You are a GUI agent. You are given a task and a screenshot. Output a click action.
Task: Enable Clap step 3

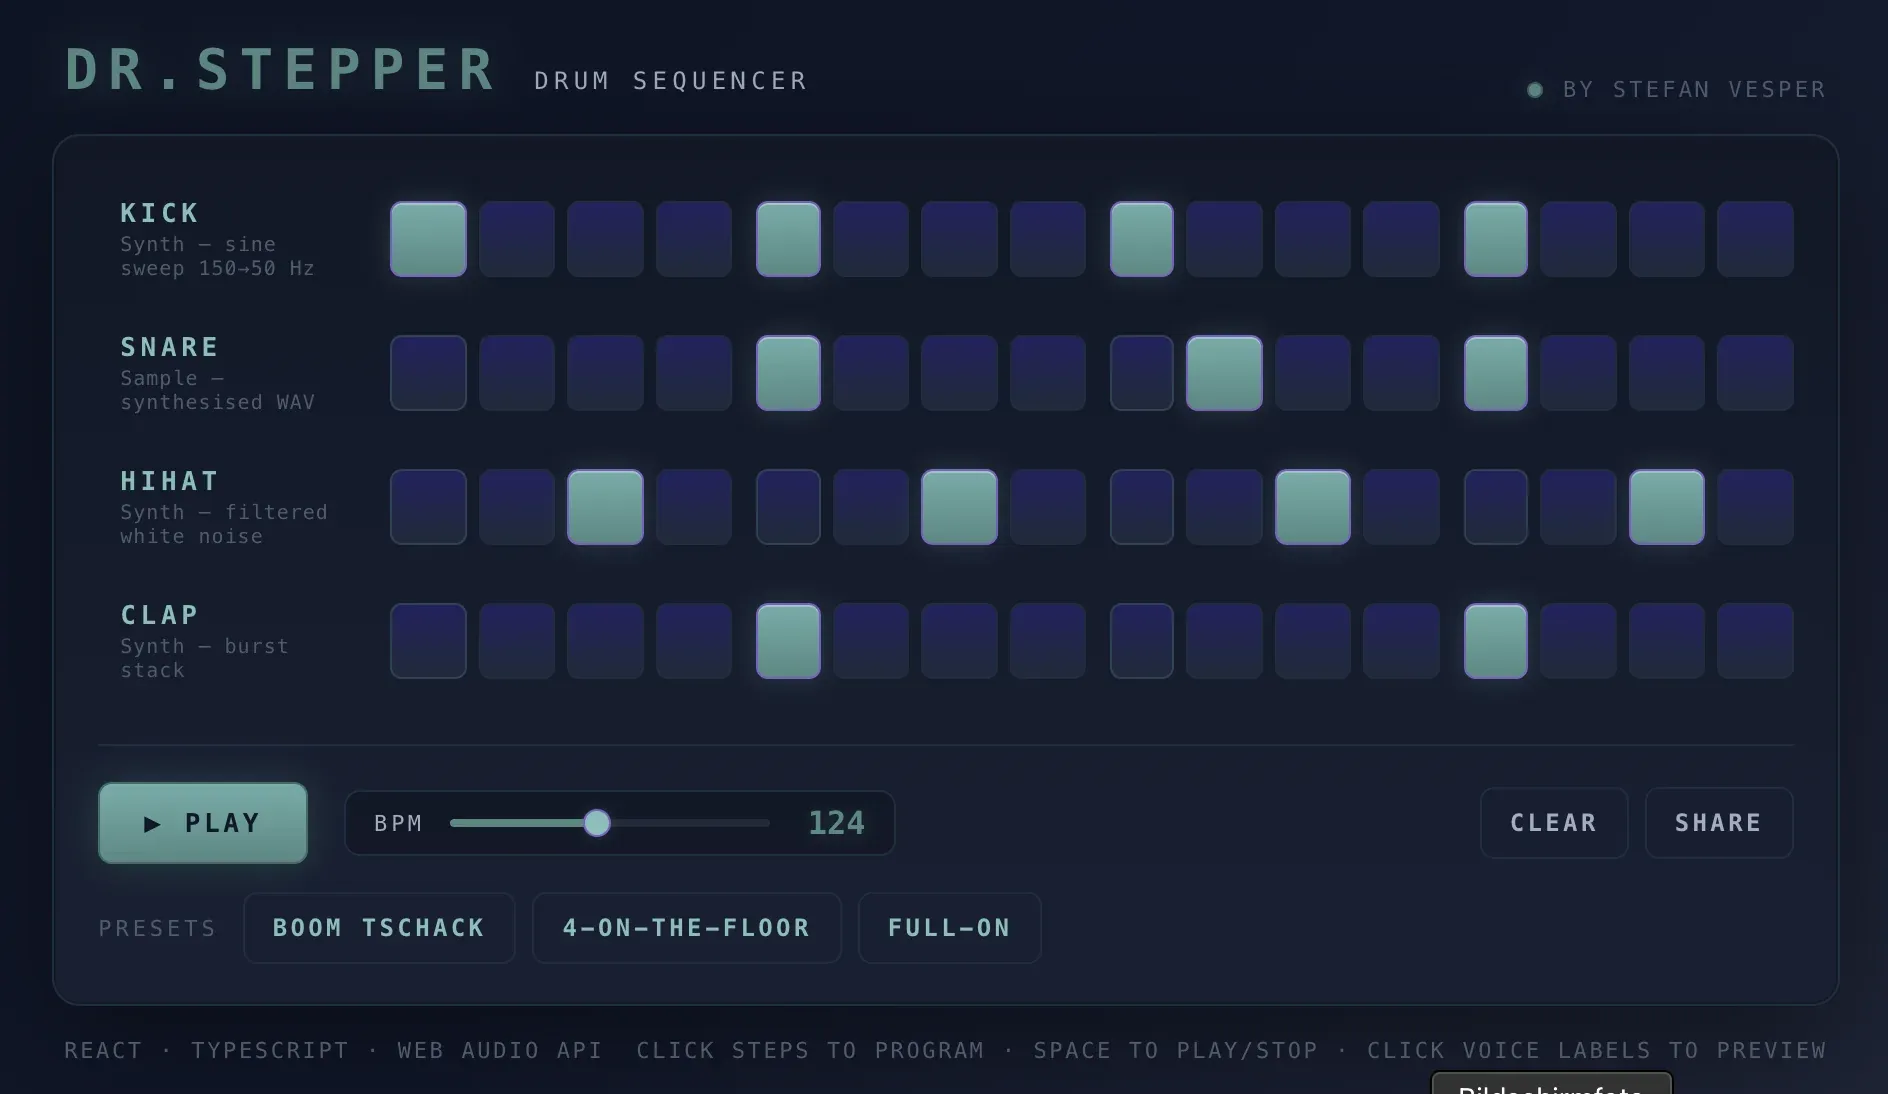tap(605, 641)
